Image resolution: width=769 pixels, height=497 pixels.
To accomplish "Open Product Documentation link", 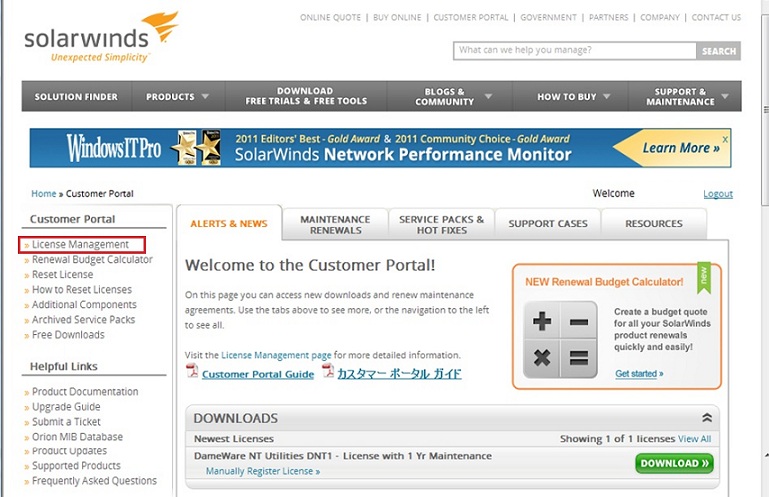I will [85, 392].
